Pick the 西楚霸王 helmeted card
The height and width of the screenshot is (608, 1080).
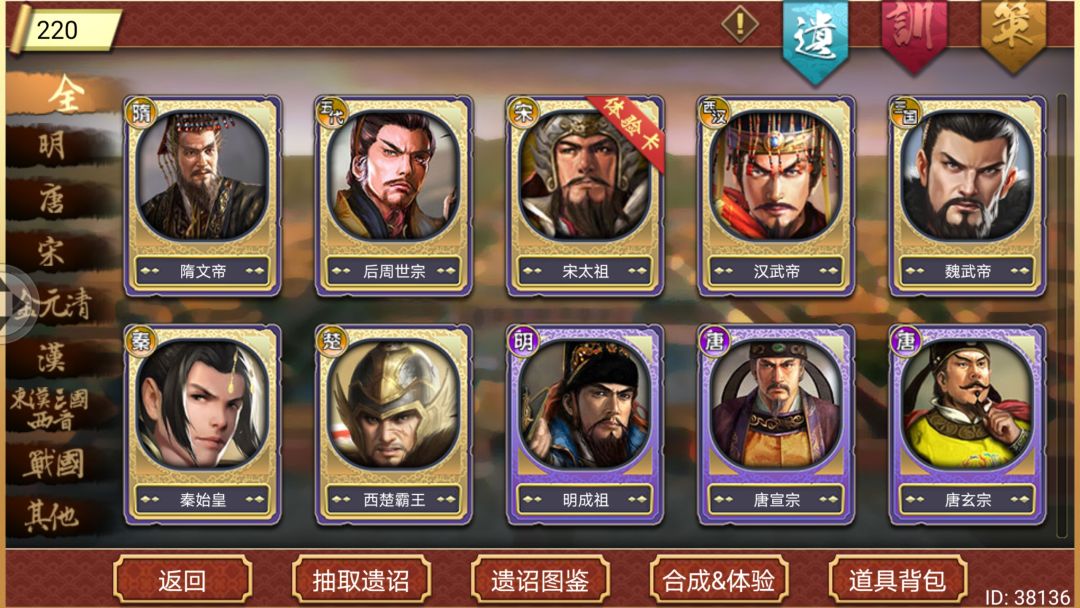[393, 425]
